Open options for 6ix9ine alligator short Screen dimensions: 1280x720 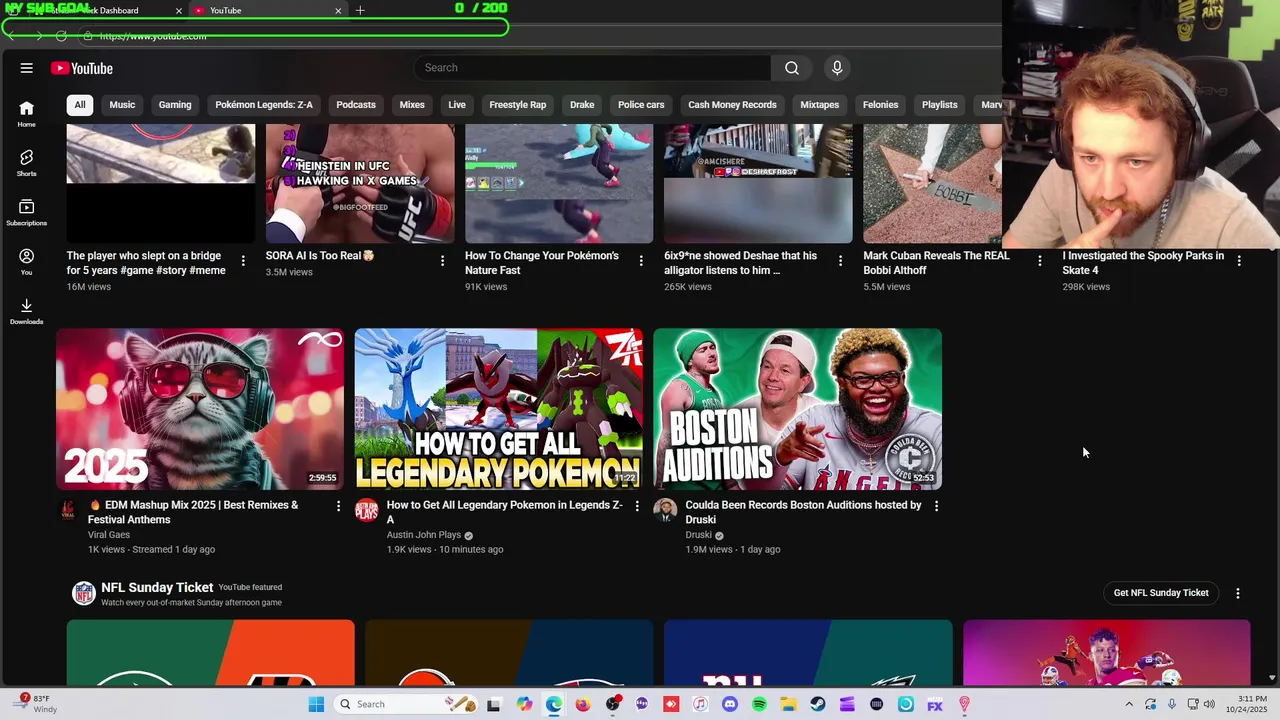click(840, 260)
